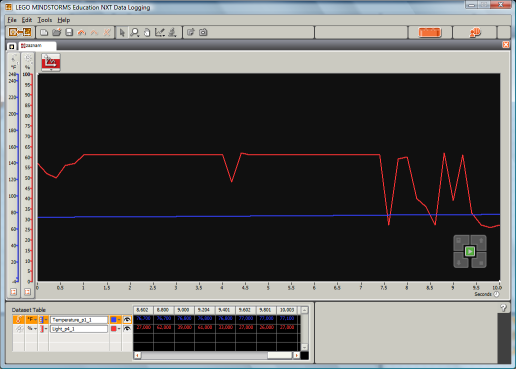Viewport: 516px width, 369px height.
Task: Activate the zoom magnifier tool
Action: tap(134, 32)
